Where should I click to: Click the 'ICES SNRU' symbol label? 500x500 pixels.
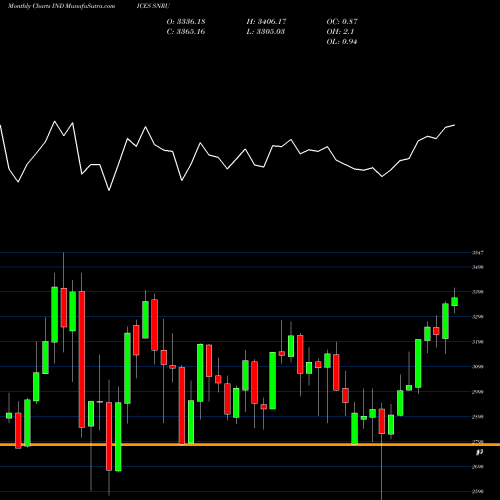[x=153, y=6]
